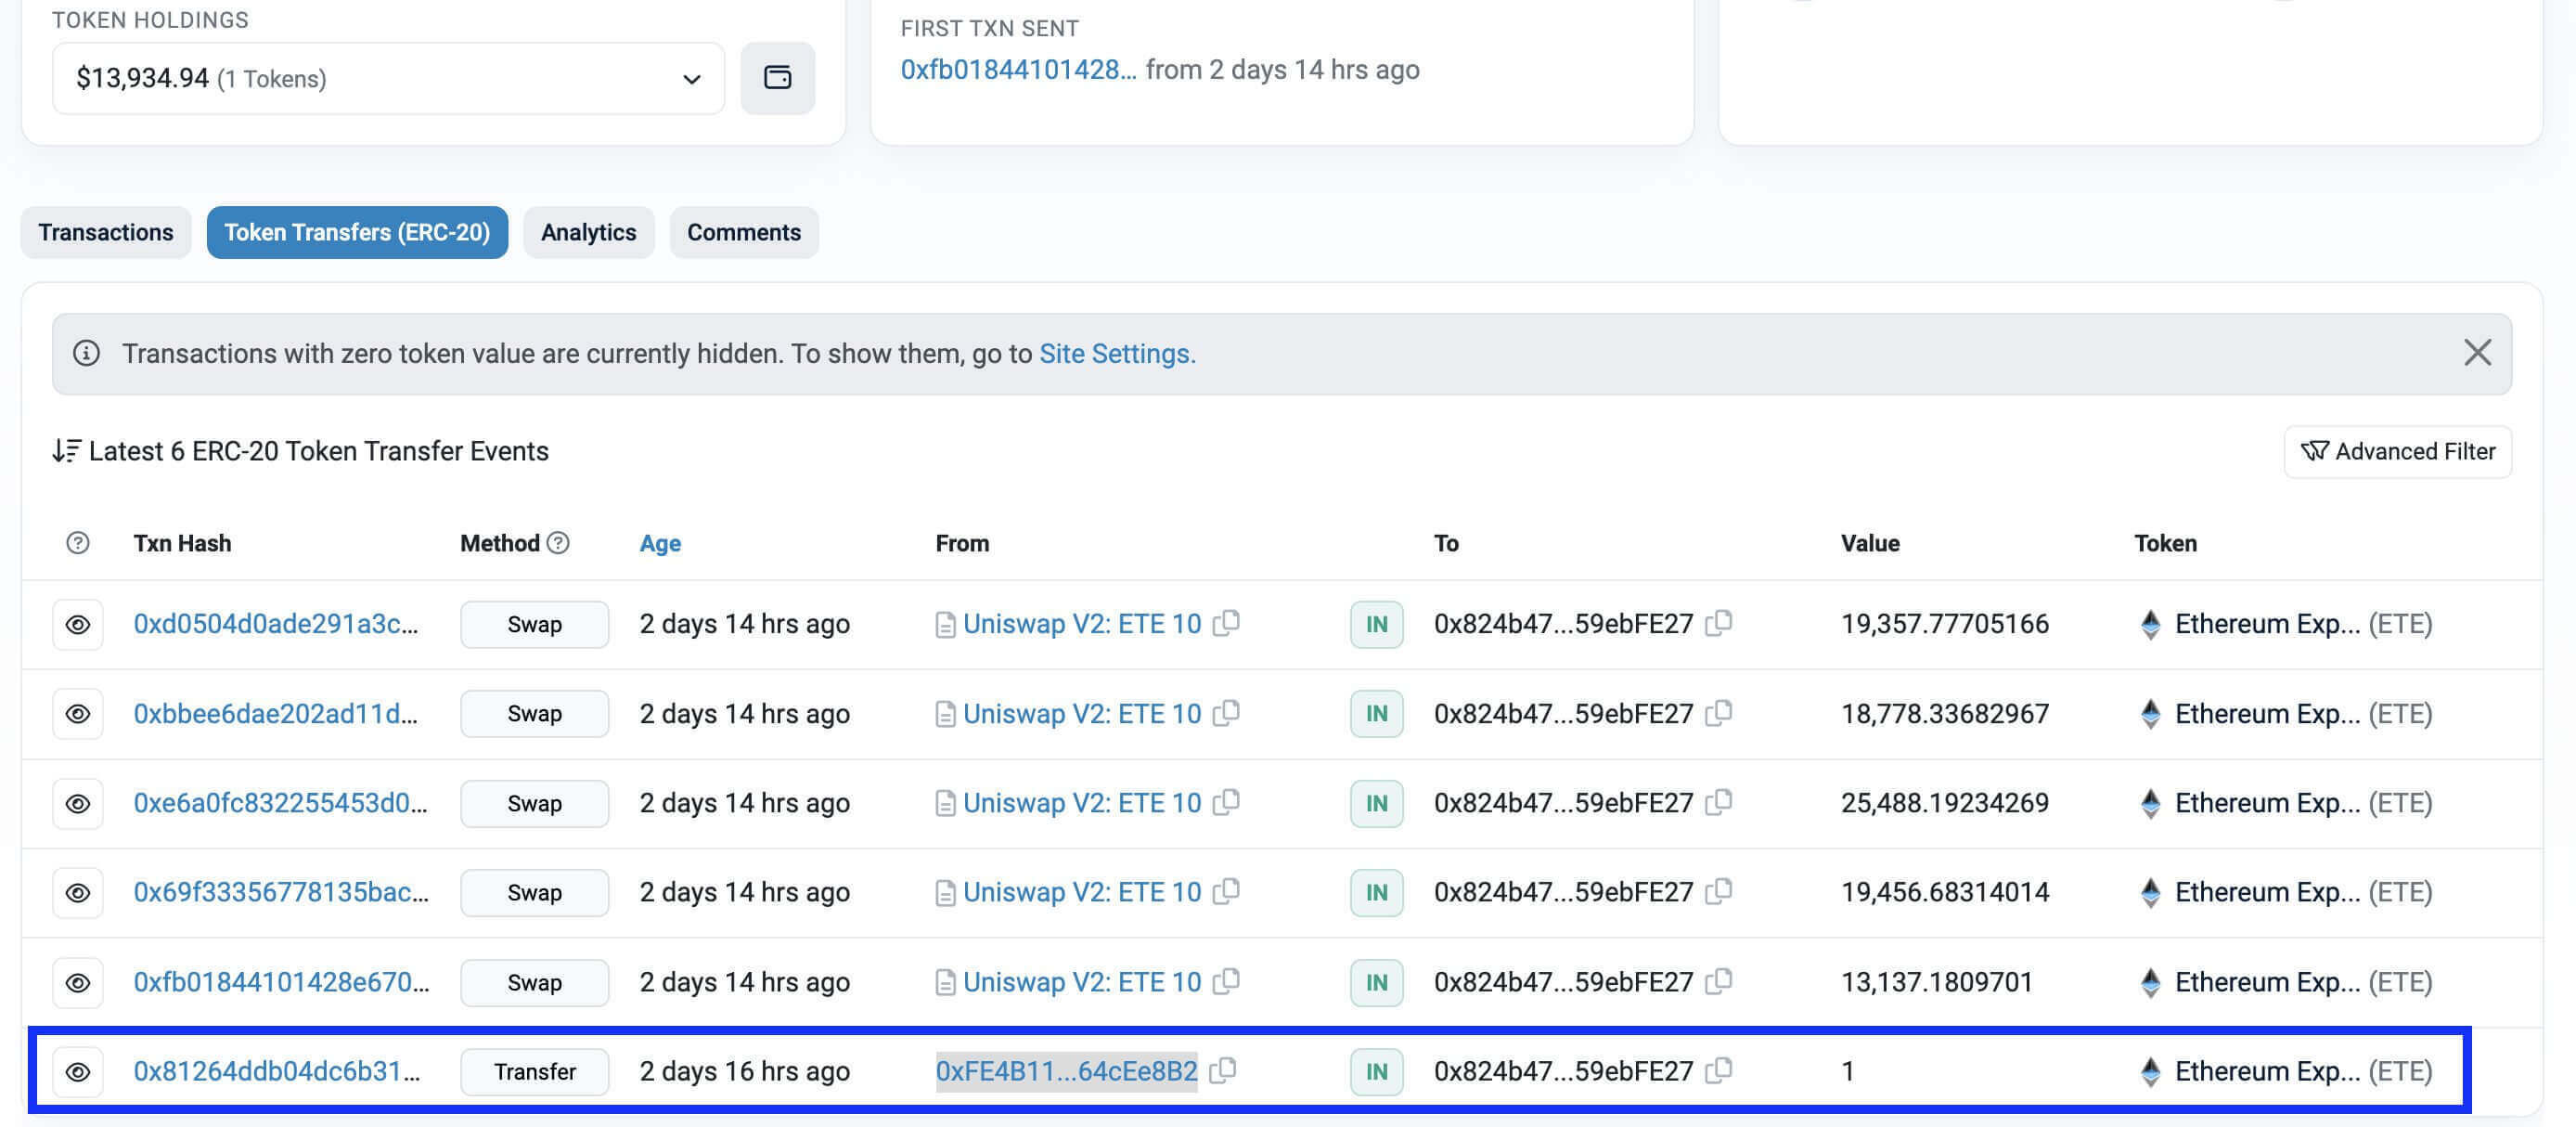The width and height of the screenshot is (2576, 1127).
Task: Click contract file icon in 0xd0504d0ade291a3c row
Action: click(x=945, y=625)
